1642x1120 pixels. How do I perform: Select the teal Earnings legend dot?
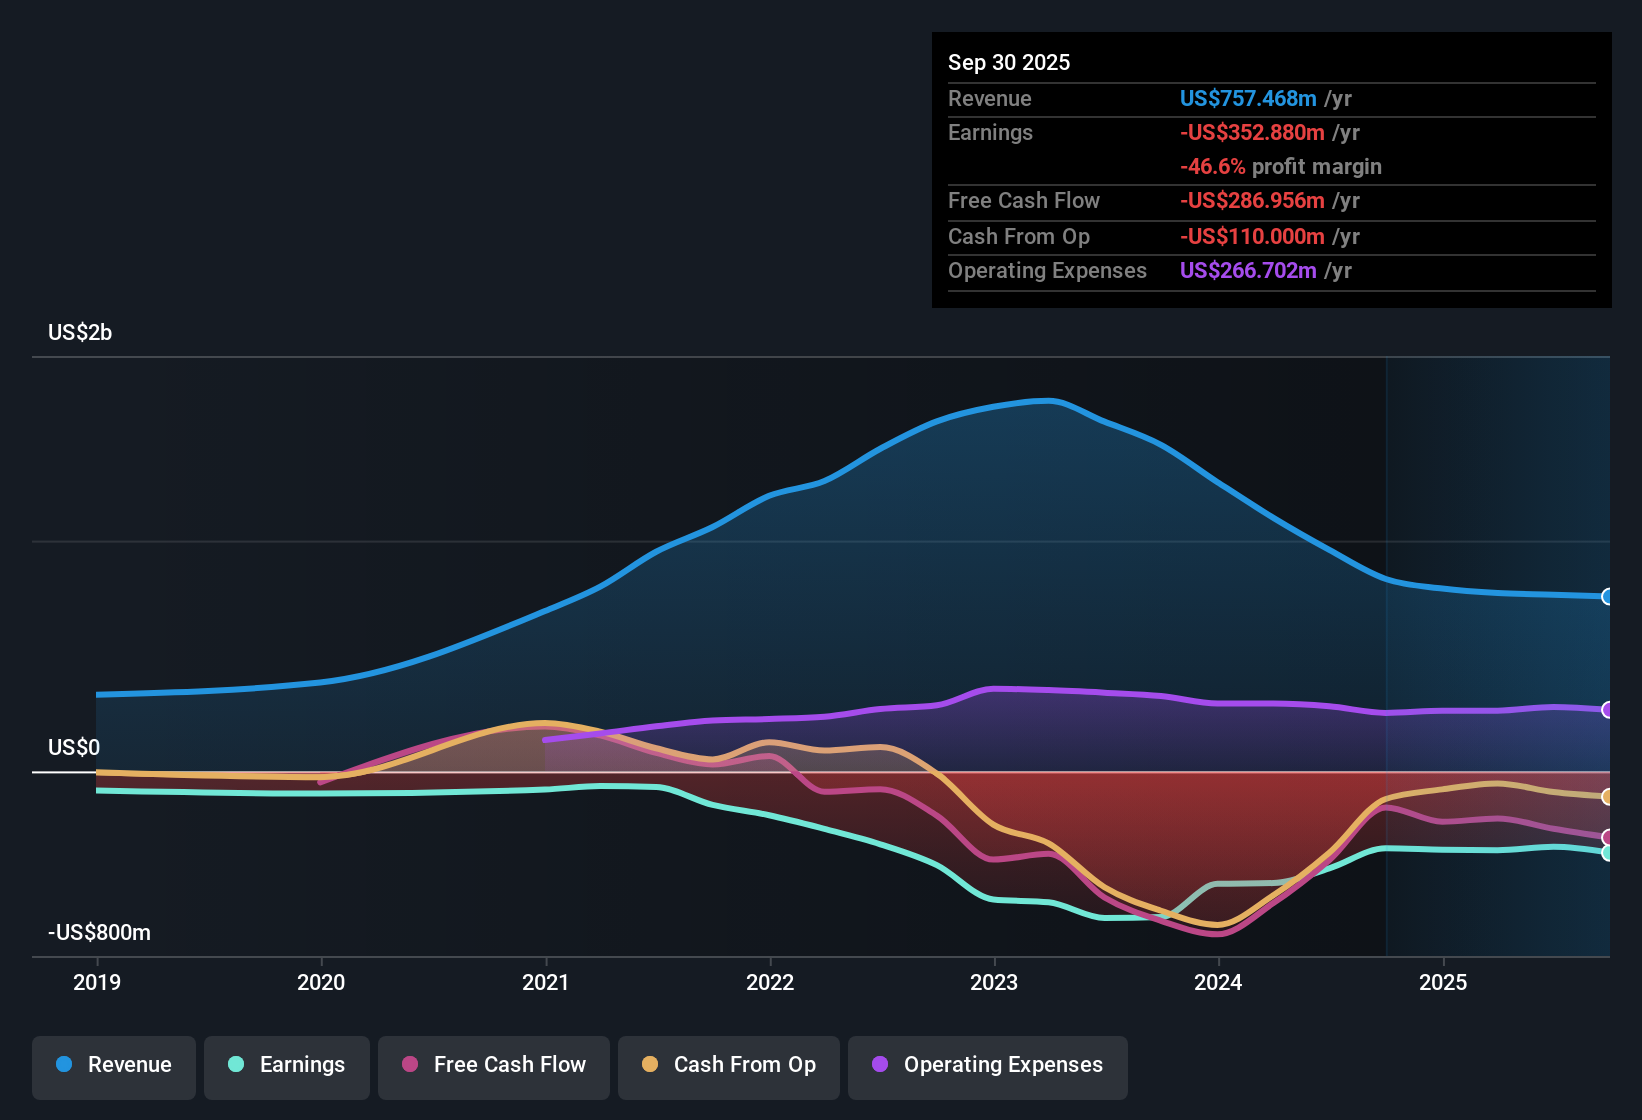[x=236, y=1065]
